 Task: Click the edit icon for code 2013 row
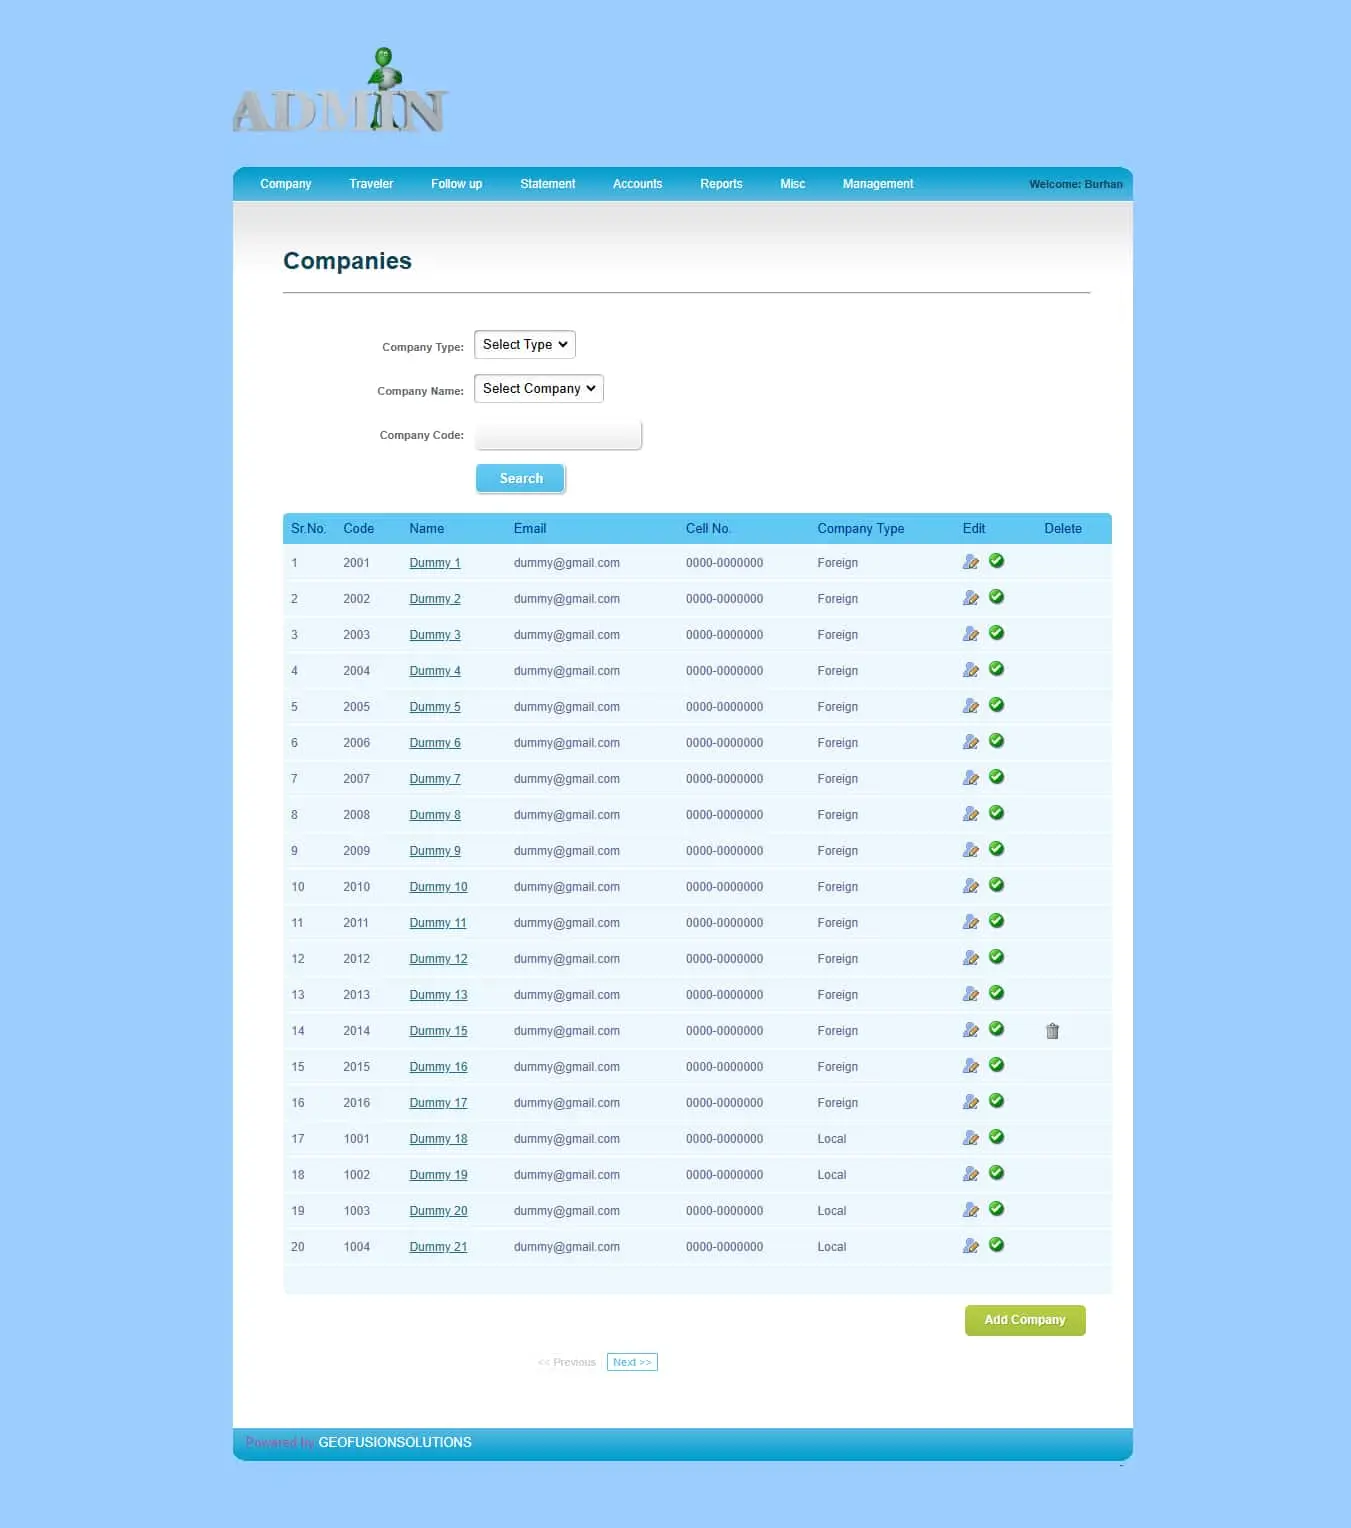click(x=970, y=994)
